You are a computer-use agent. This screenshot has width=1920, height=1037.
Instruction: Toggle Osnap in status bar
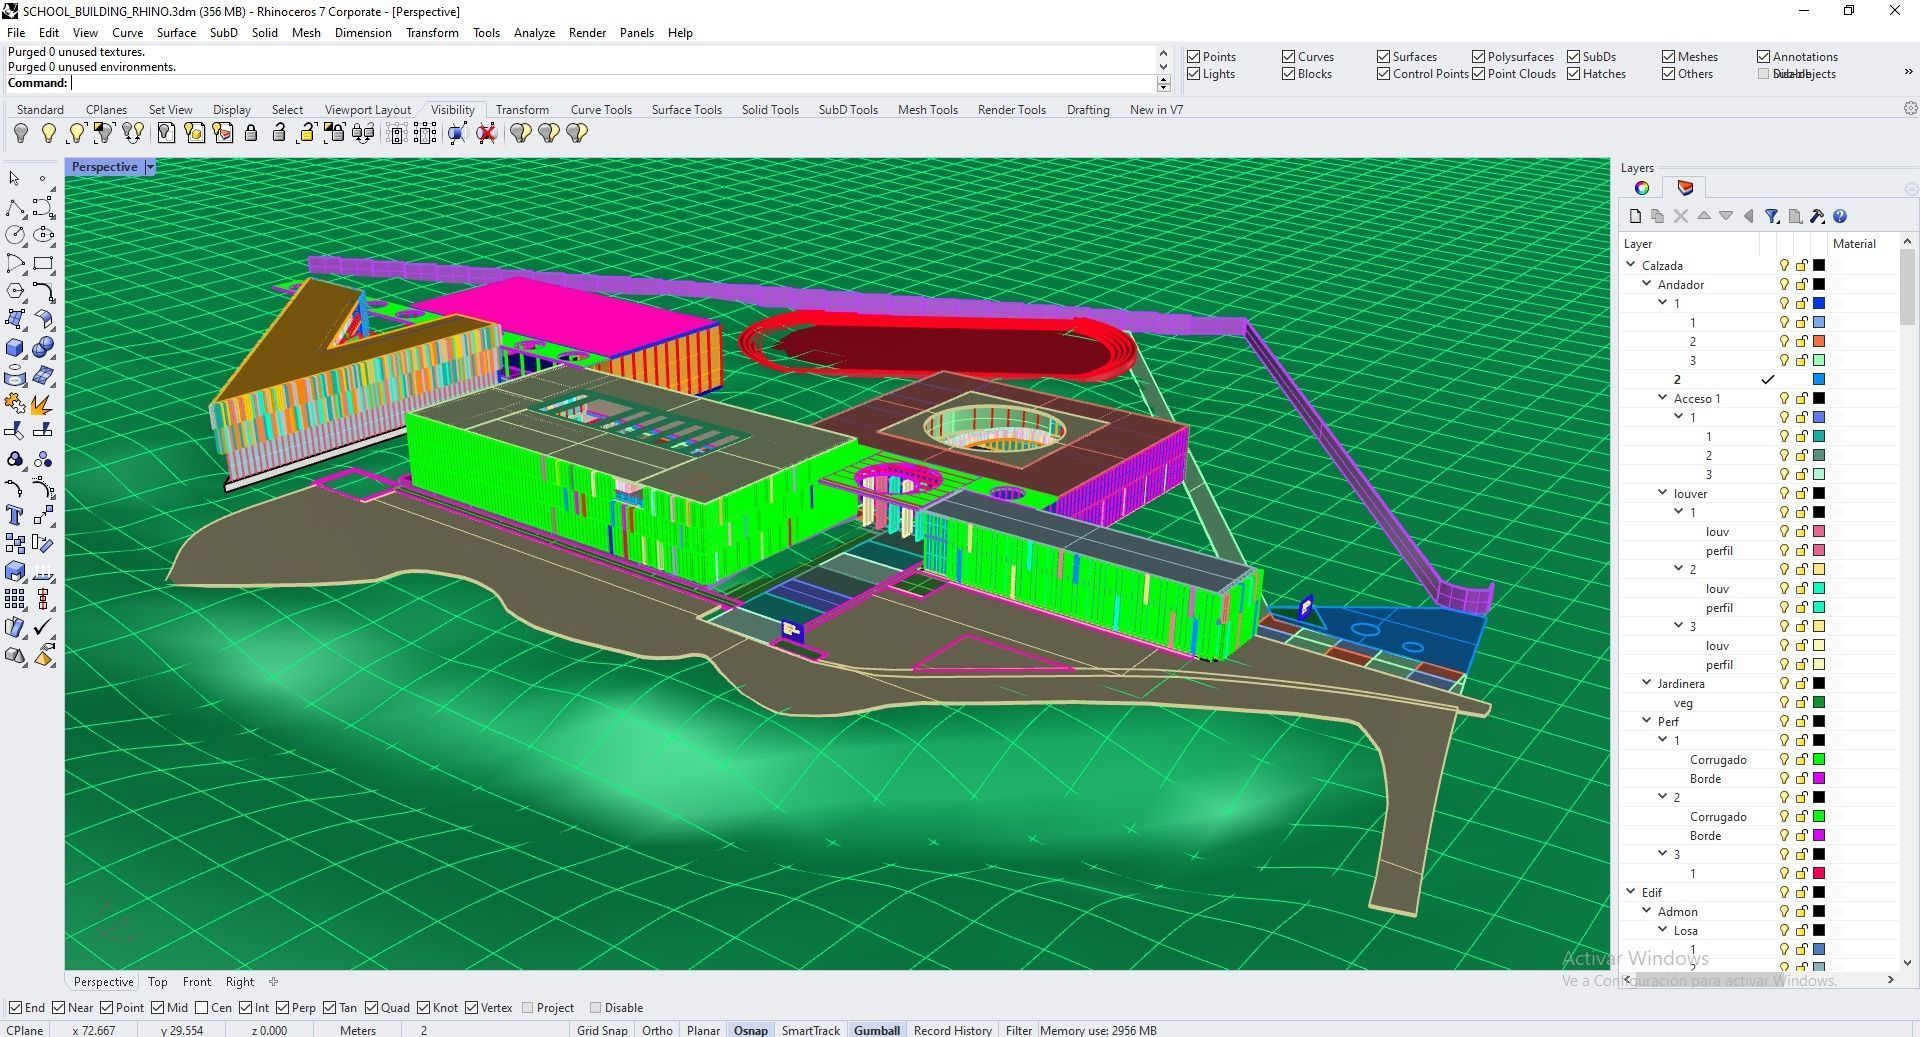(x=751, y=1030)
